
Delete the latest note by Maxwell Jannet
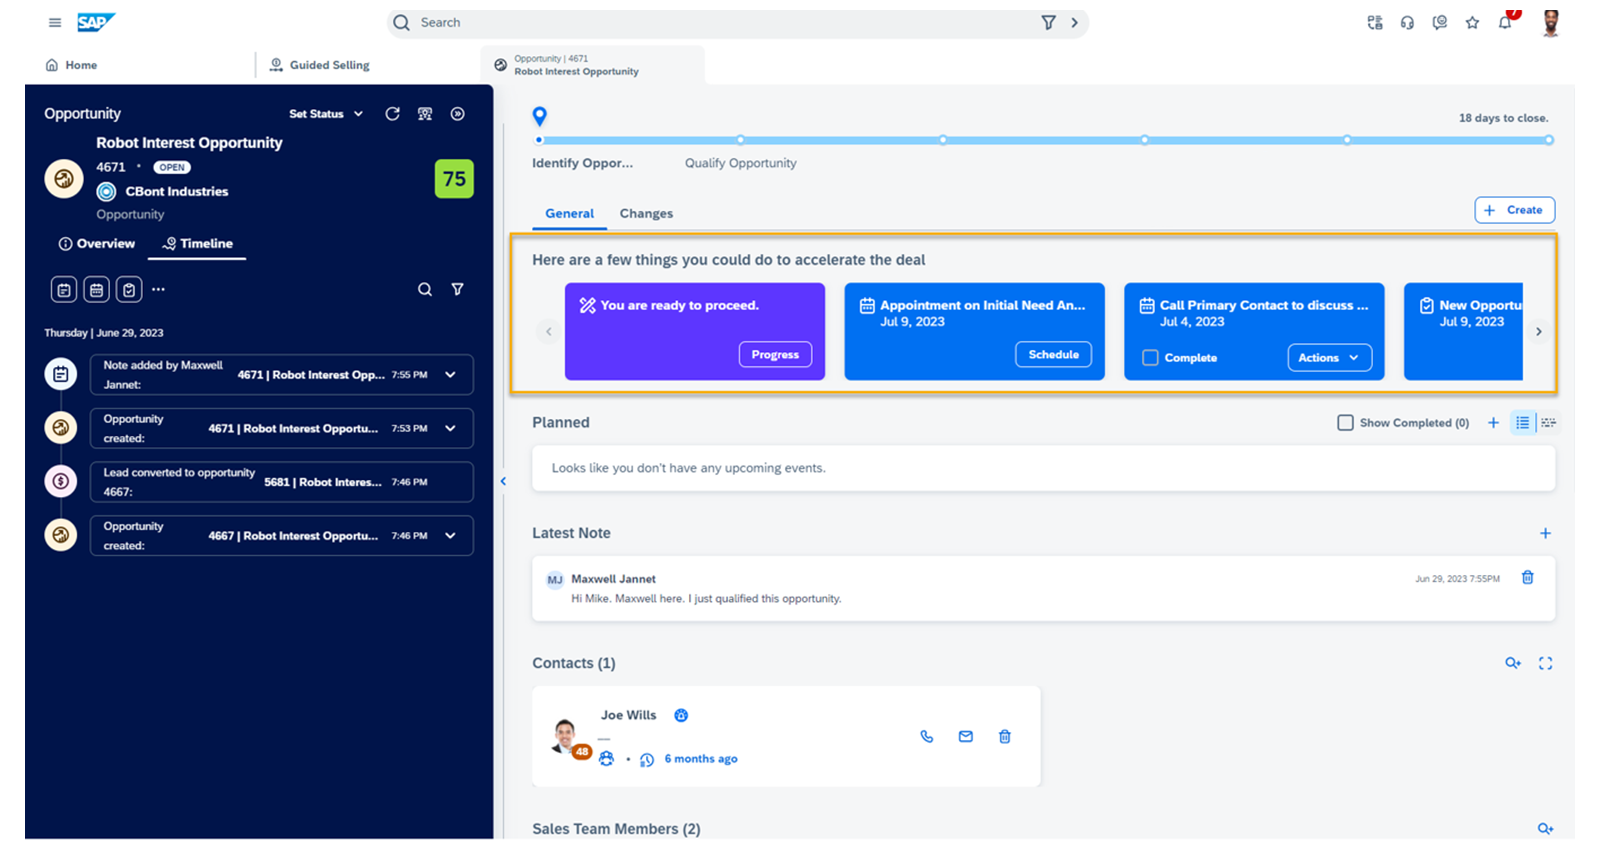(x=1527, y=578)
